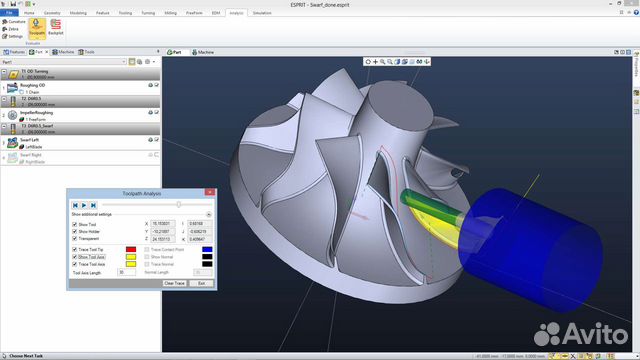Click the Swarf Left operation icon
Viewport: 640px width, 360px height.
tap(13, 142)
